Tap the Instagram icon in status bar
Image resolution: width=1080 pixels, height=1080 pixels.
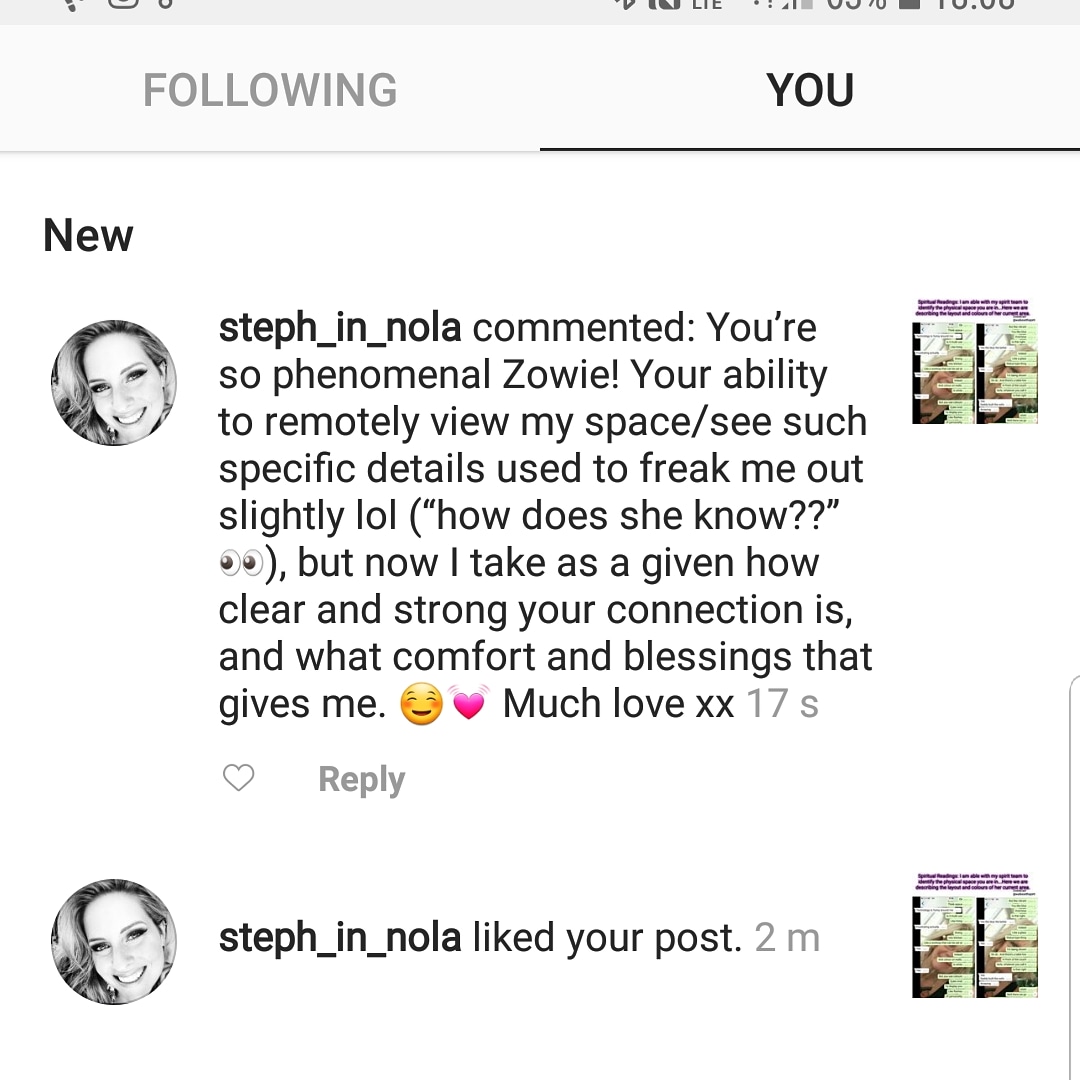tap(123, 4)
